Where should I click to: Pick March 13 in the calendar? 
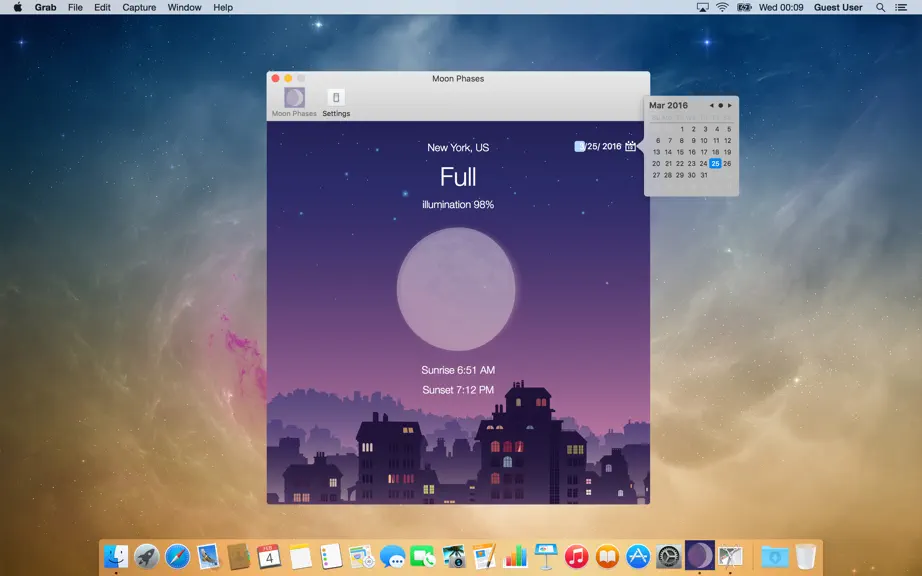[x=656, y=152]
